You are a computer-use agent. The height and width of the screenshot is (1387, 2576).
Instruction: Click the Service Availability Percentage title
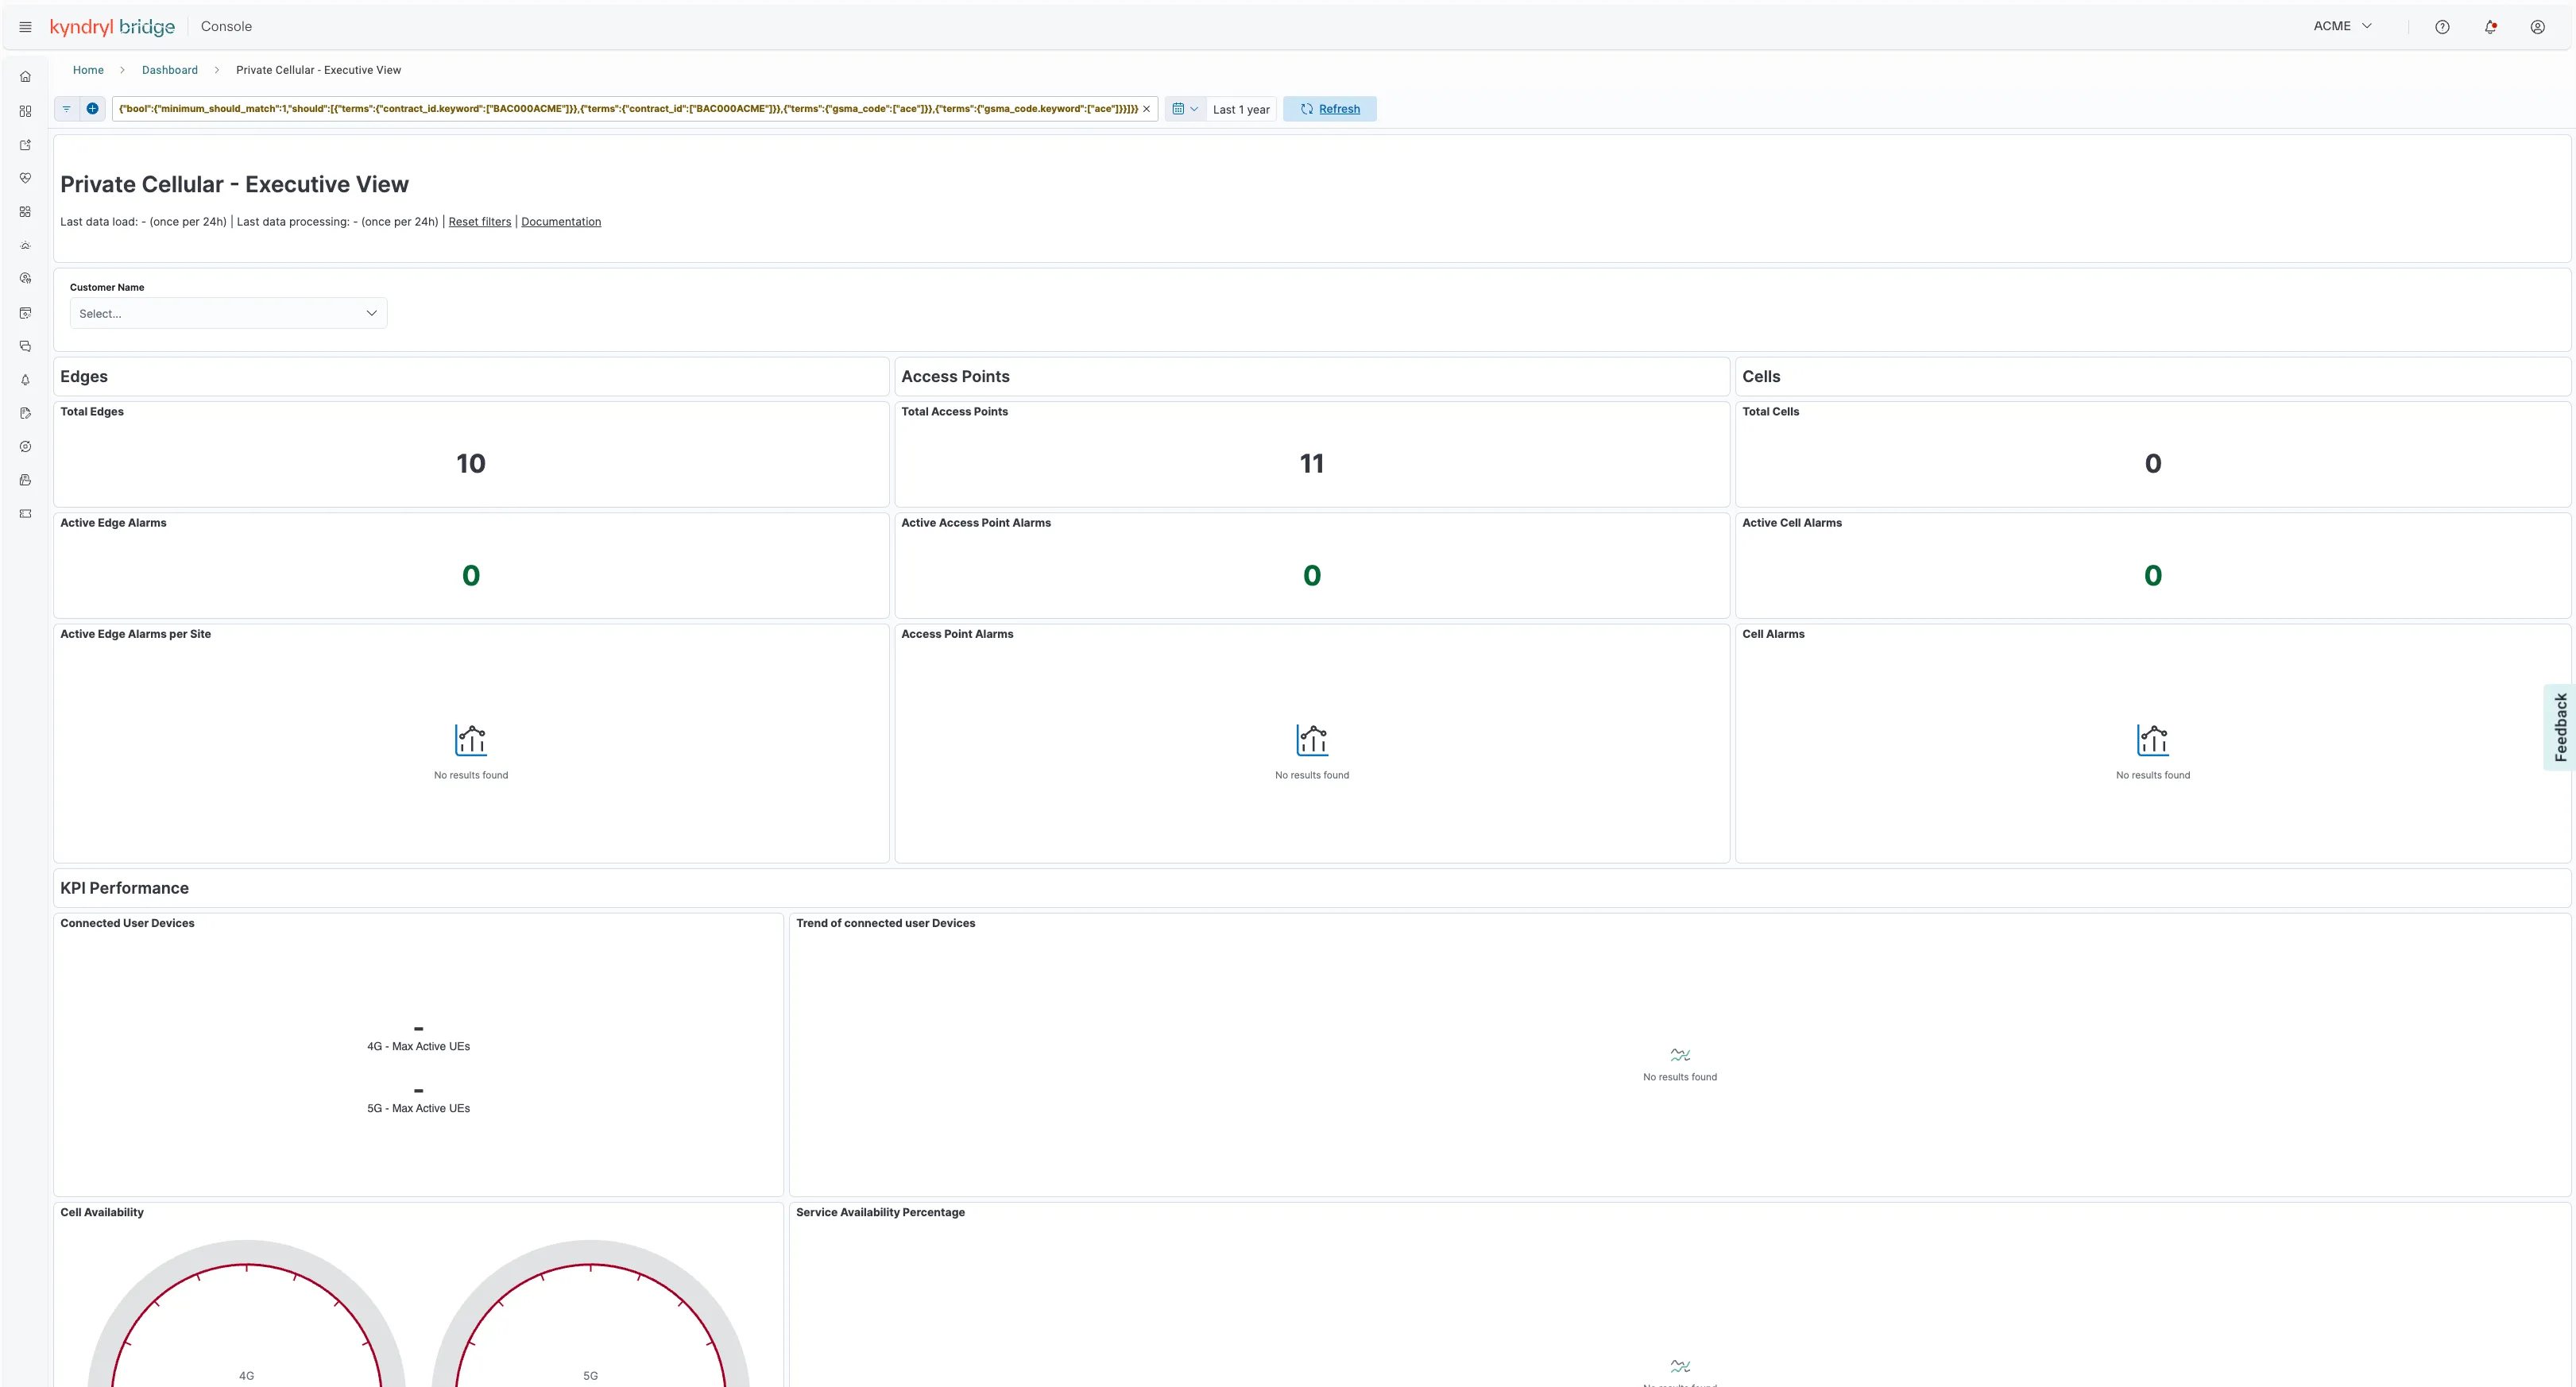coord(880,1212)
